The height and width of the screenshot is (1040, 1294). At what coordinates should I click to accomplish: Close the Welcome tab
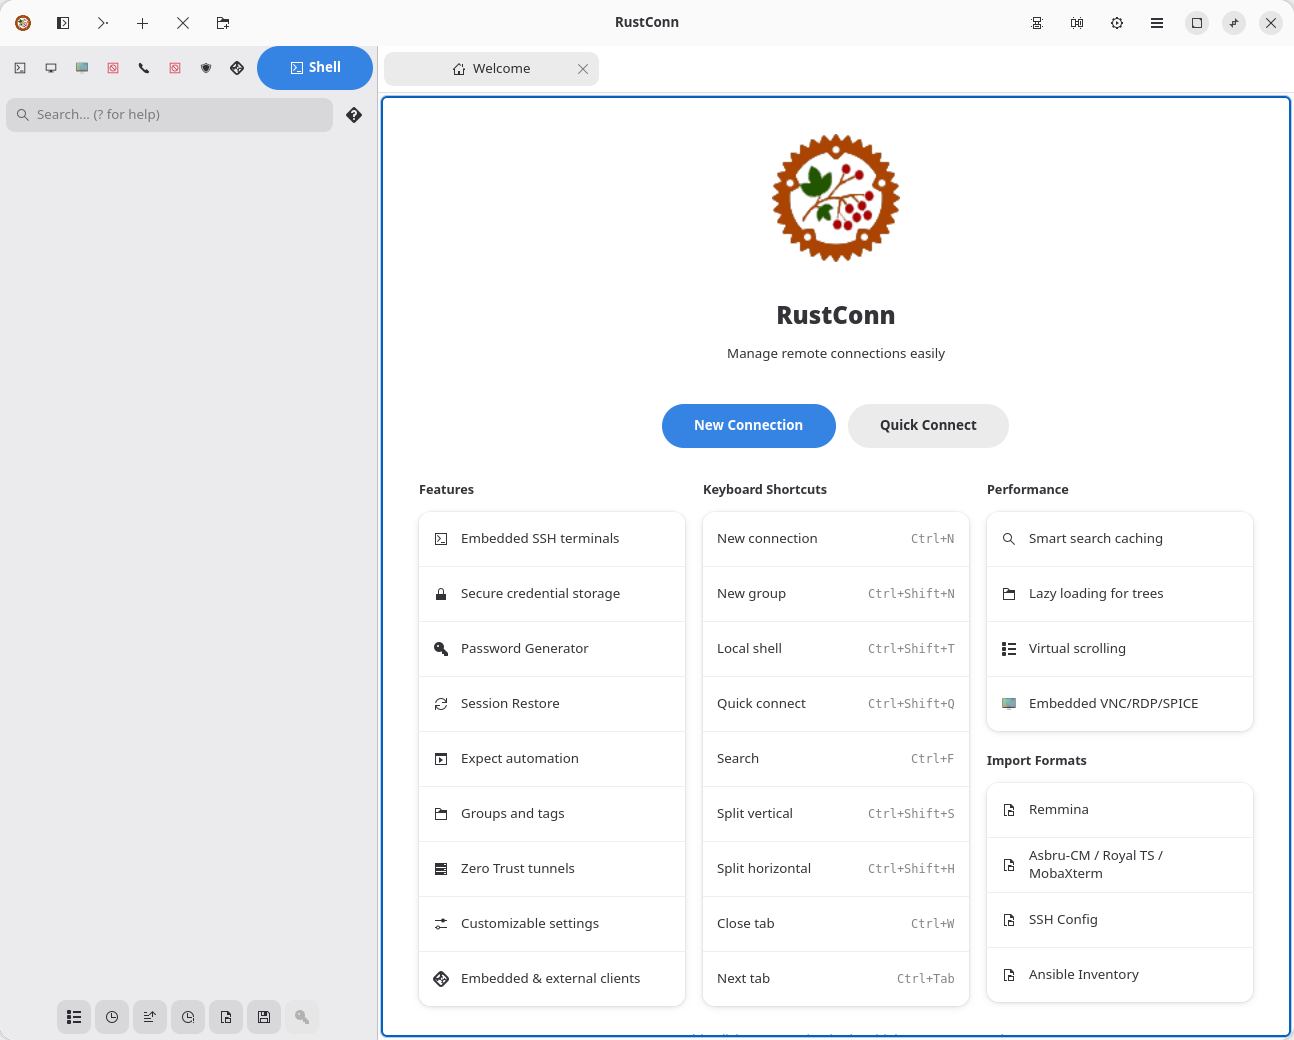(x=583, y=69)
